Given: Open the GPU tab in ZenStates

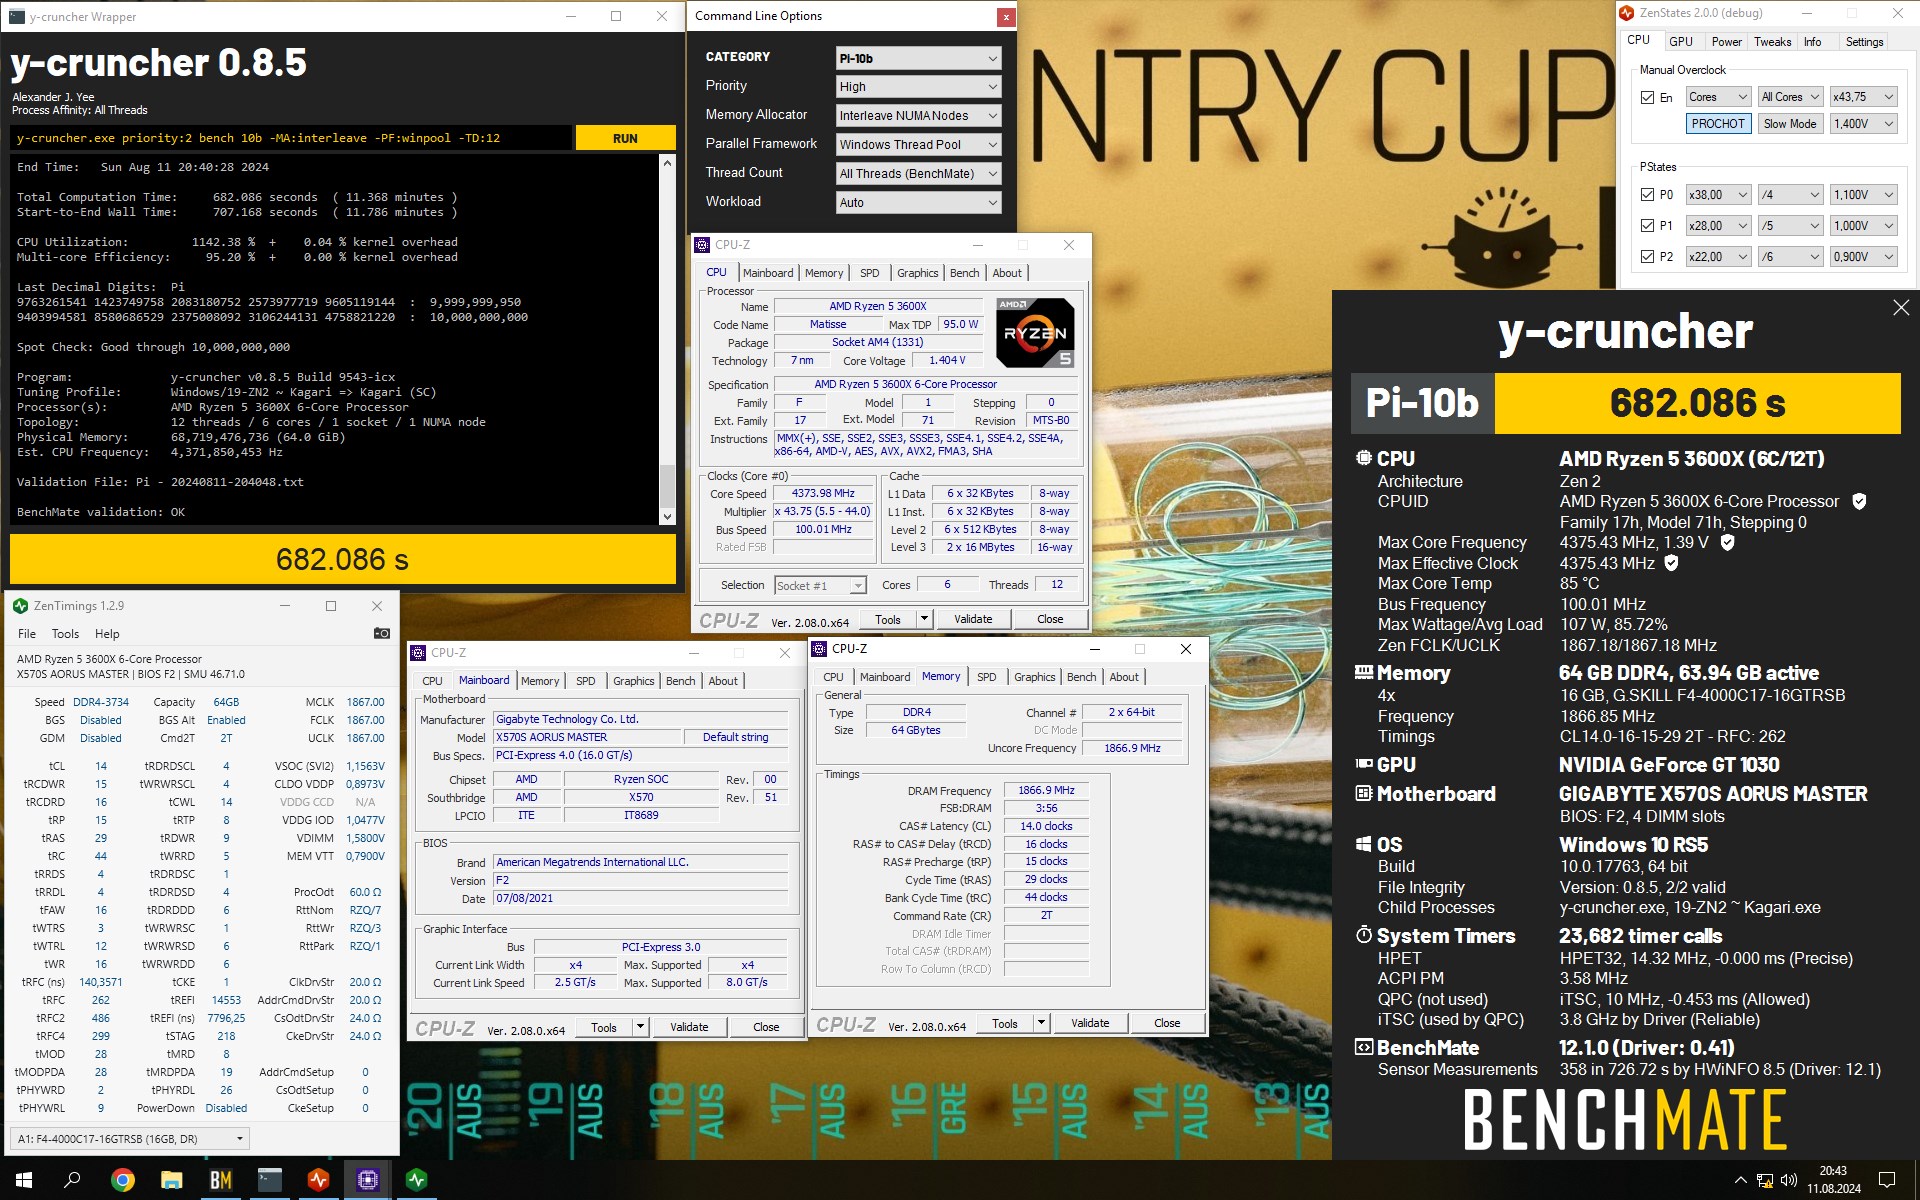Looking at the screenshot, I should click(1681, 42).
